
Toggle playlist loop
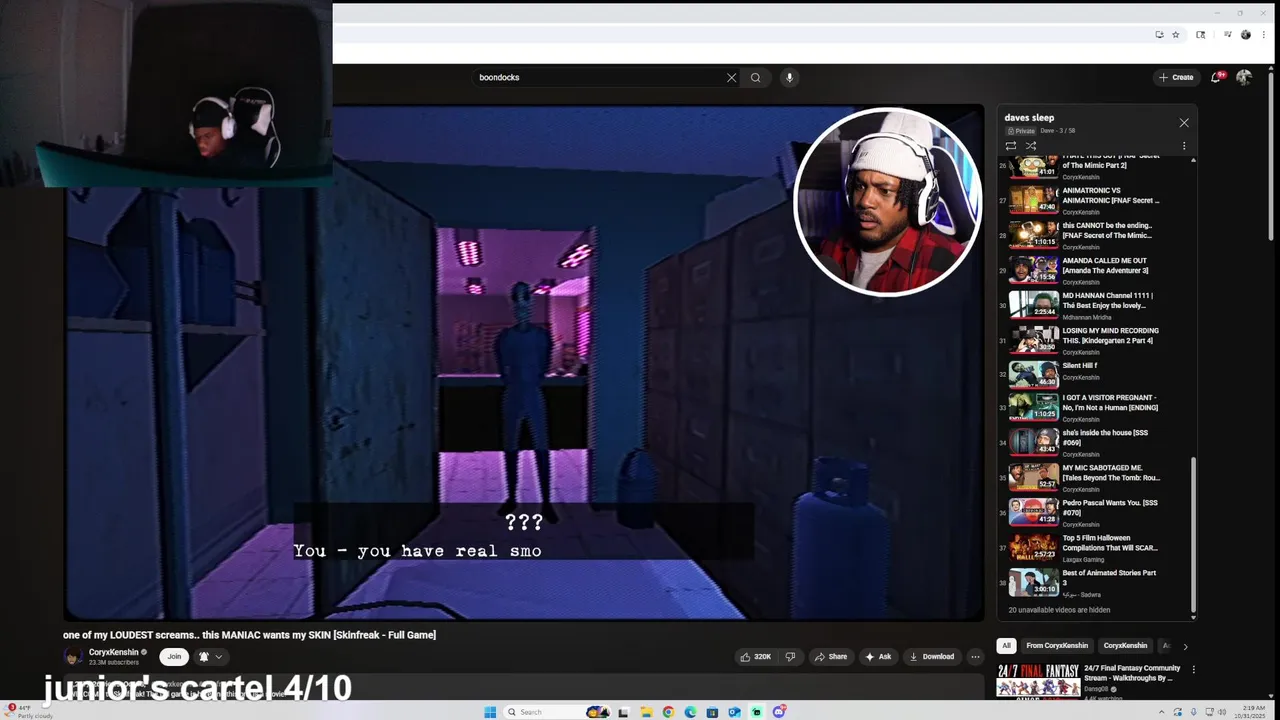tap(1011, 146)
